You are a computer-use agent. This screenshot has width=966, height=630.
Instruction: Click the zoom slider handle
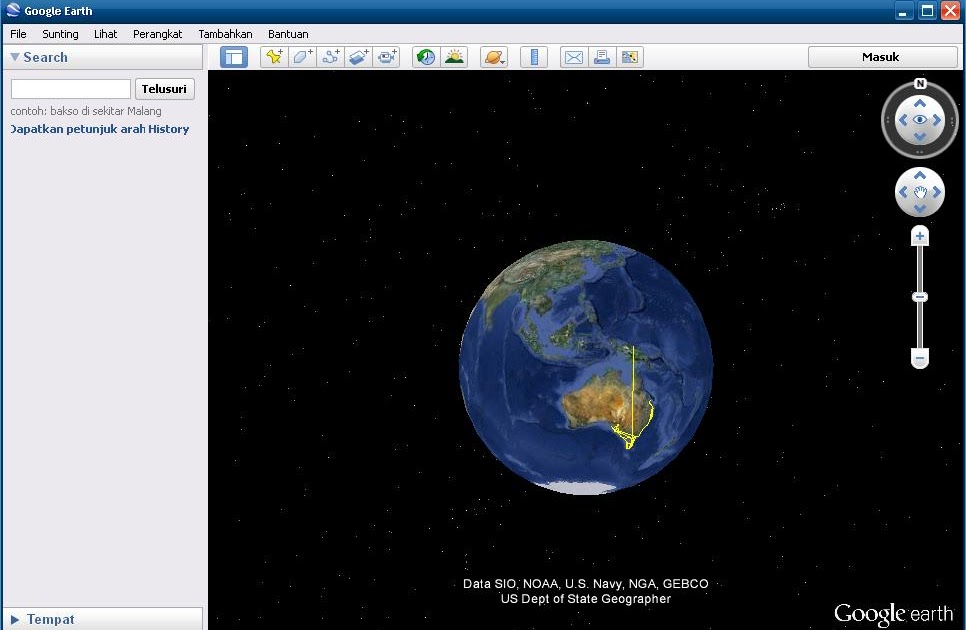[920, 297]
